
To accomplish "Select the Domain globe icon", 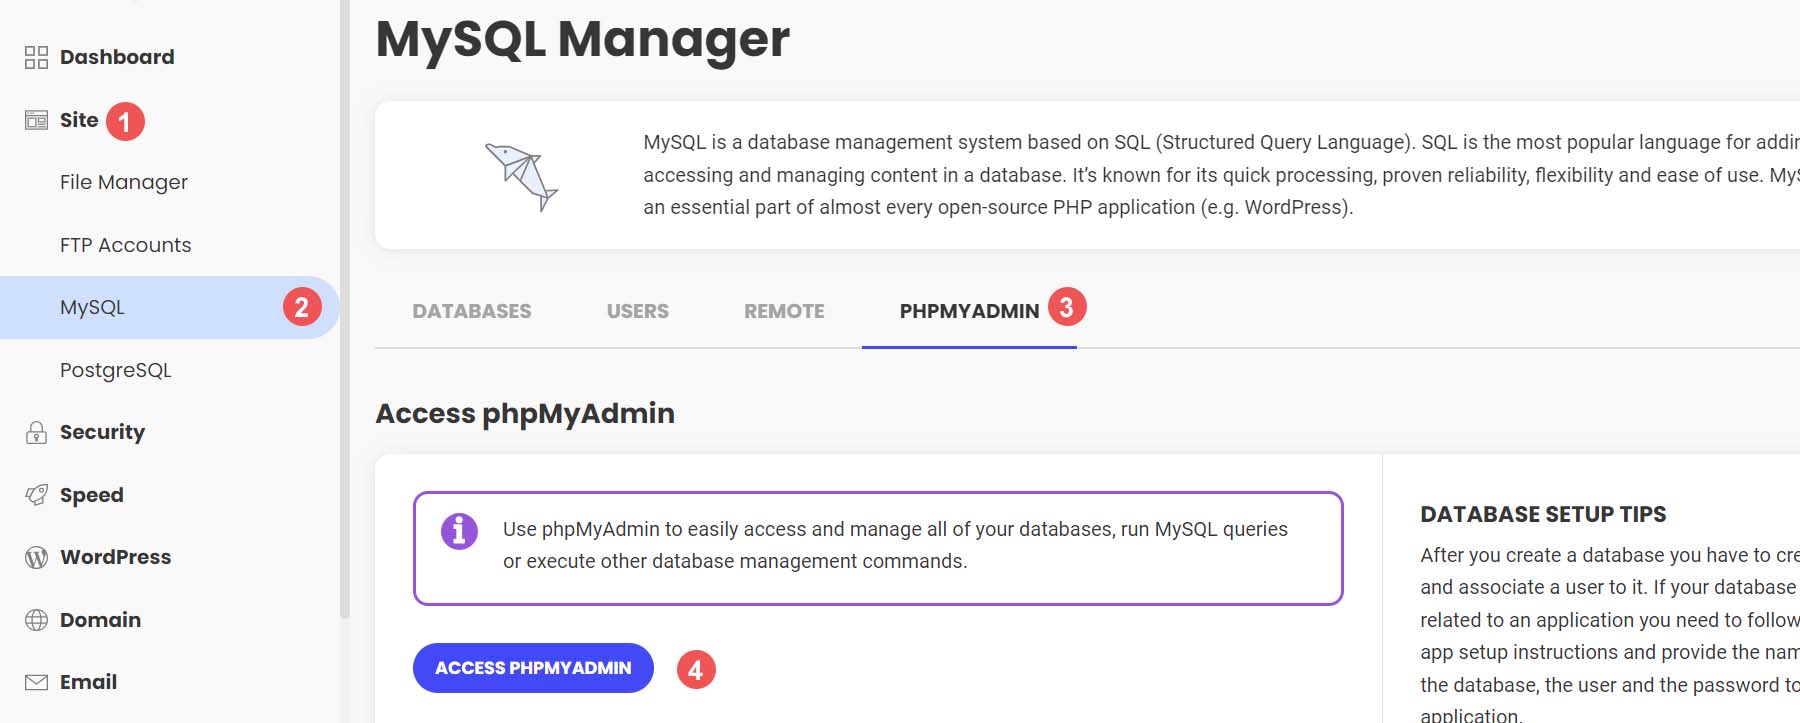I will click(38, 619).
